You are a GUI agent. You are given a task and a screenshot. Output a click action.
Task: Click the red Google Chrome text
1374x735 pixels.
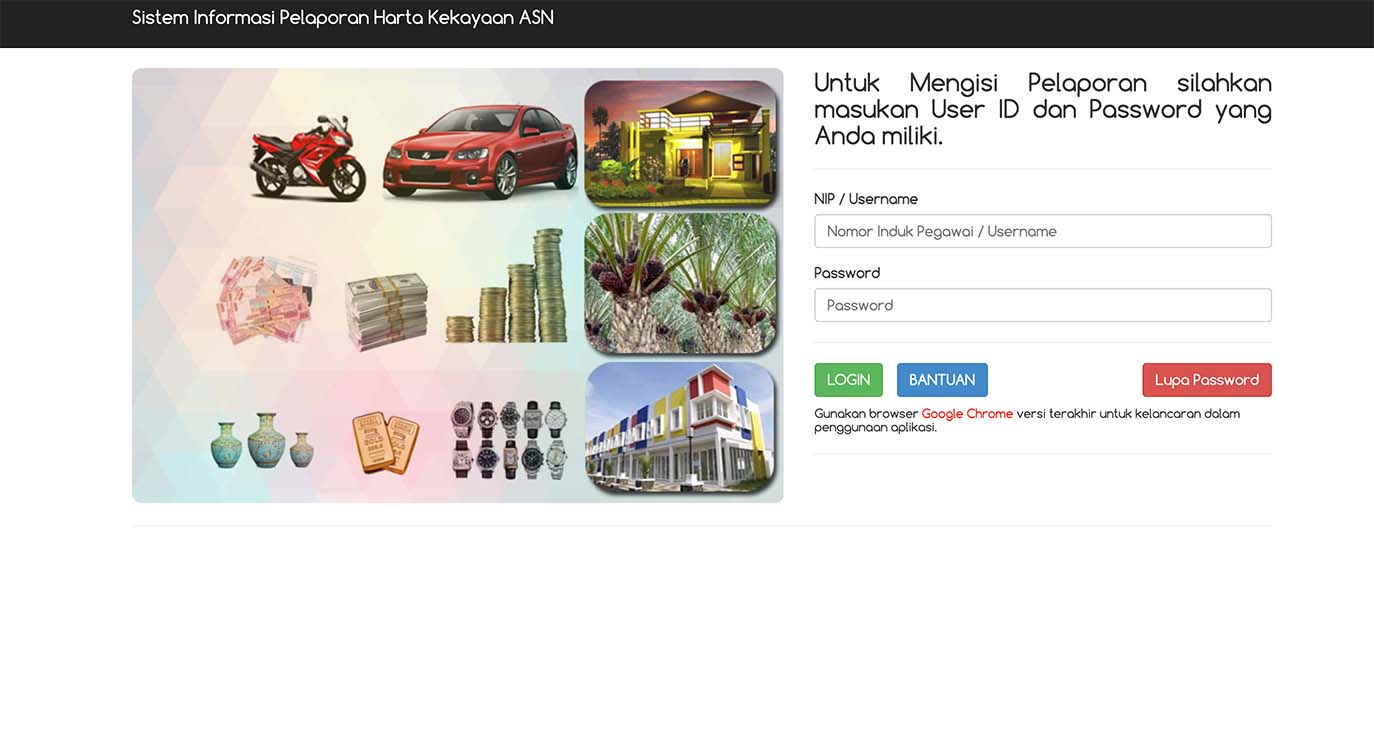coord(967,414)
